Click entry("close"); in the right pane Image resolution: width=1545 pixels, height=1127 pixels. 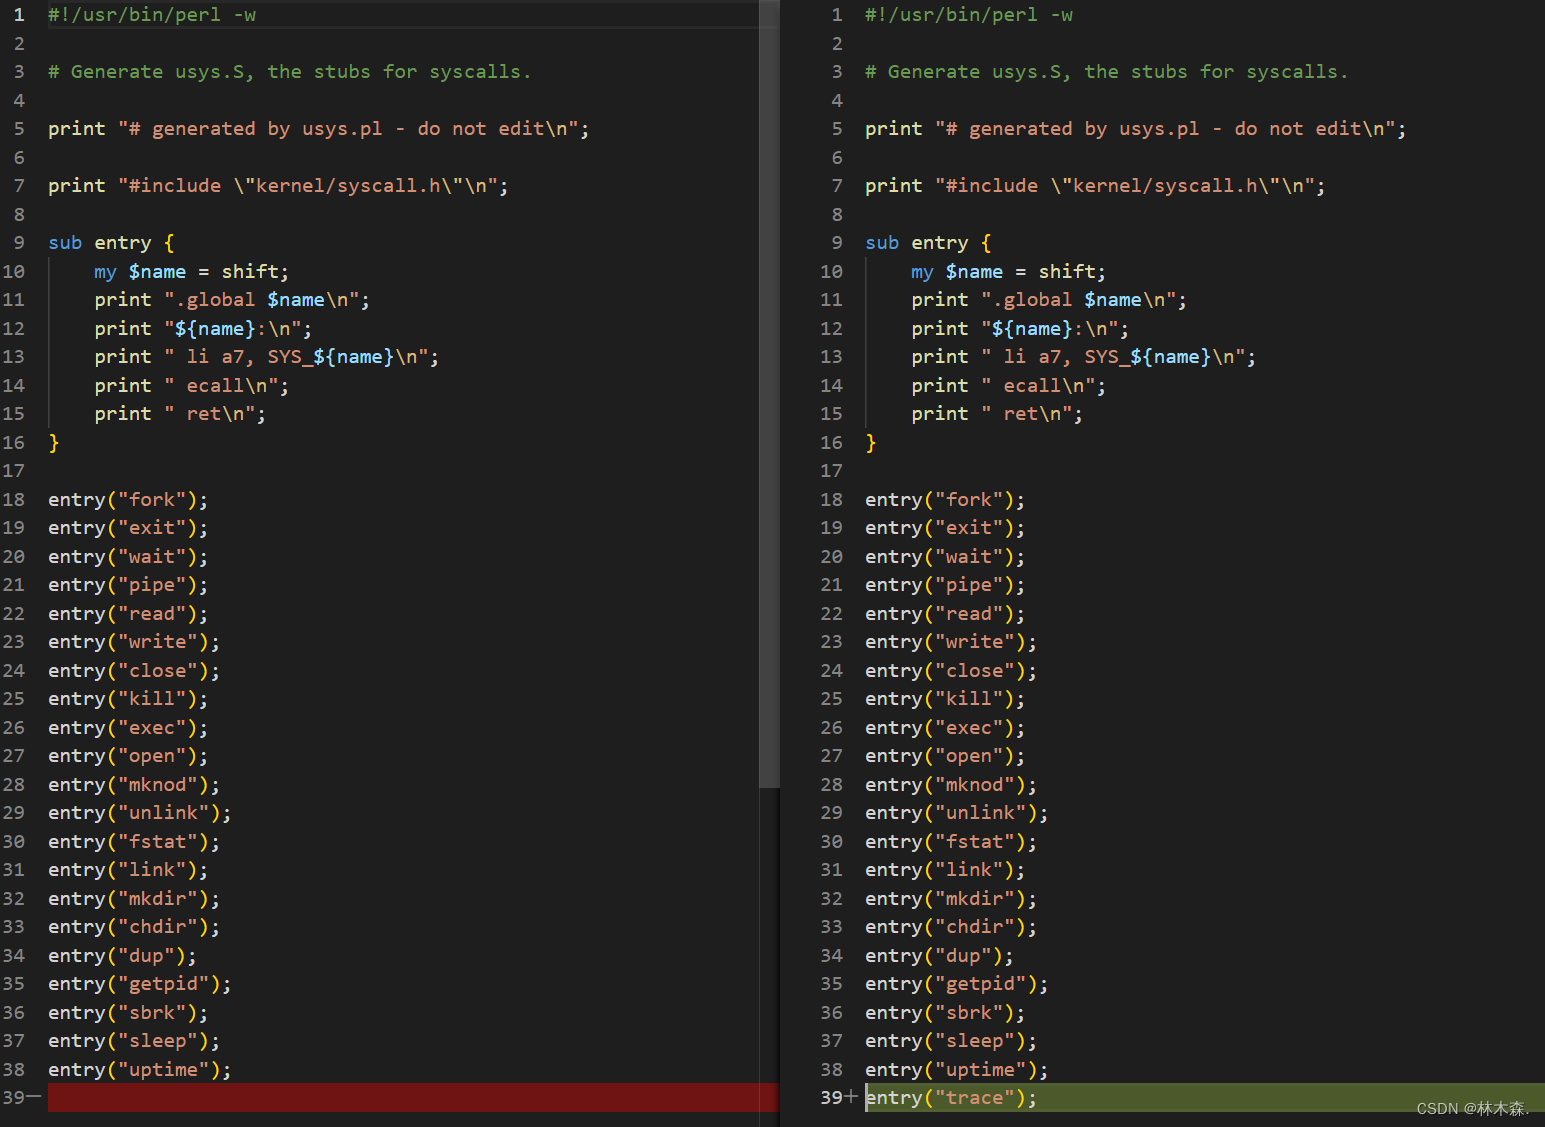[x=951, y=671]
